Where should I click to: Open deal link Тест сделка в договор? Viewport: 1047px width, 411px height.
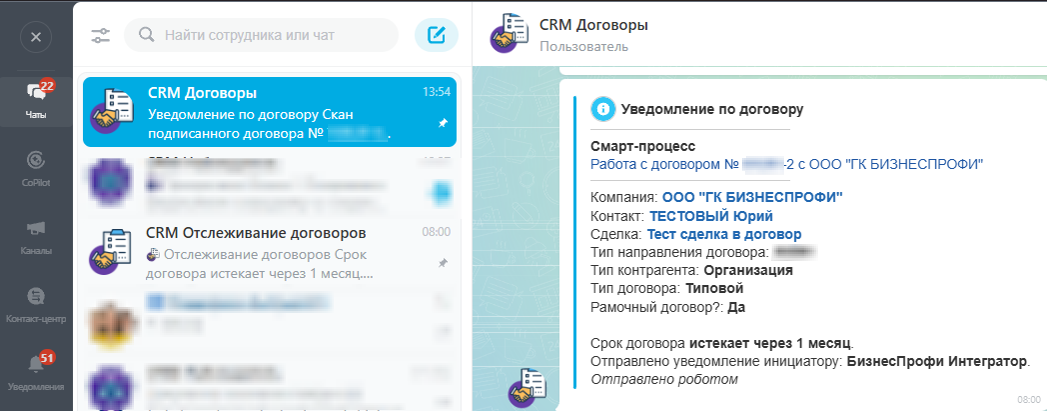724,234
